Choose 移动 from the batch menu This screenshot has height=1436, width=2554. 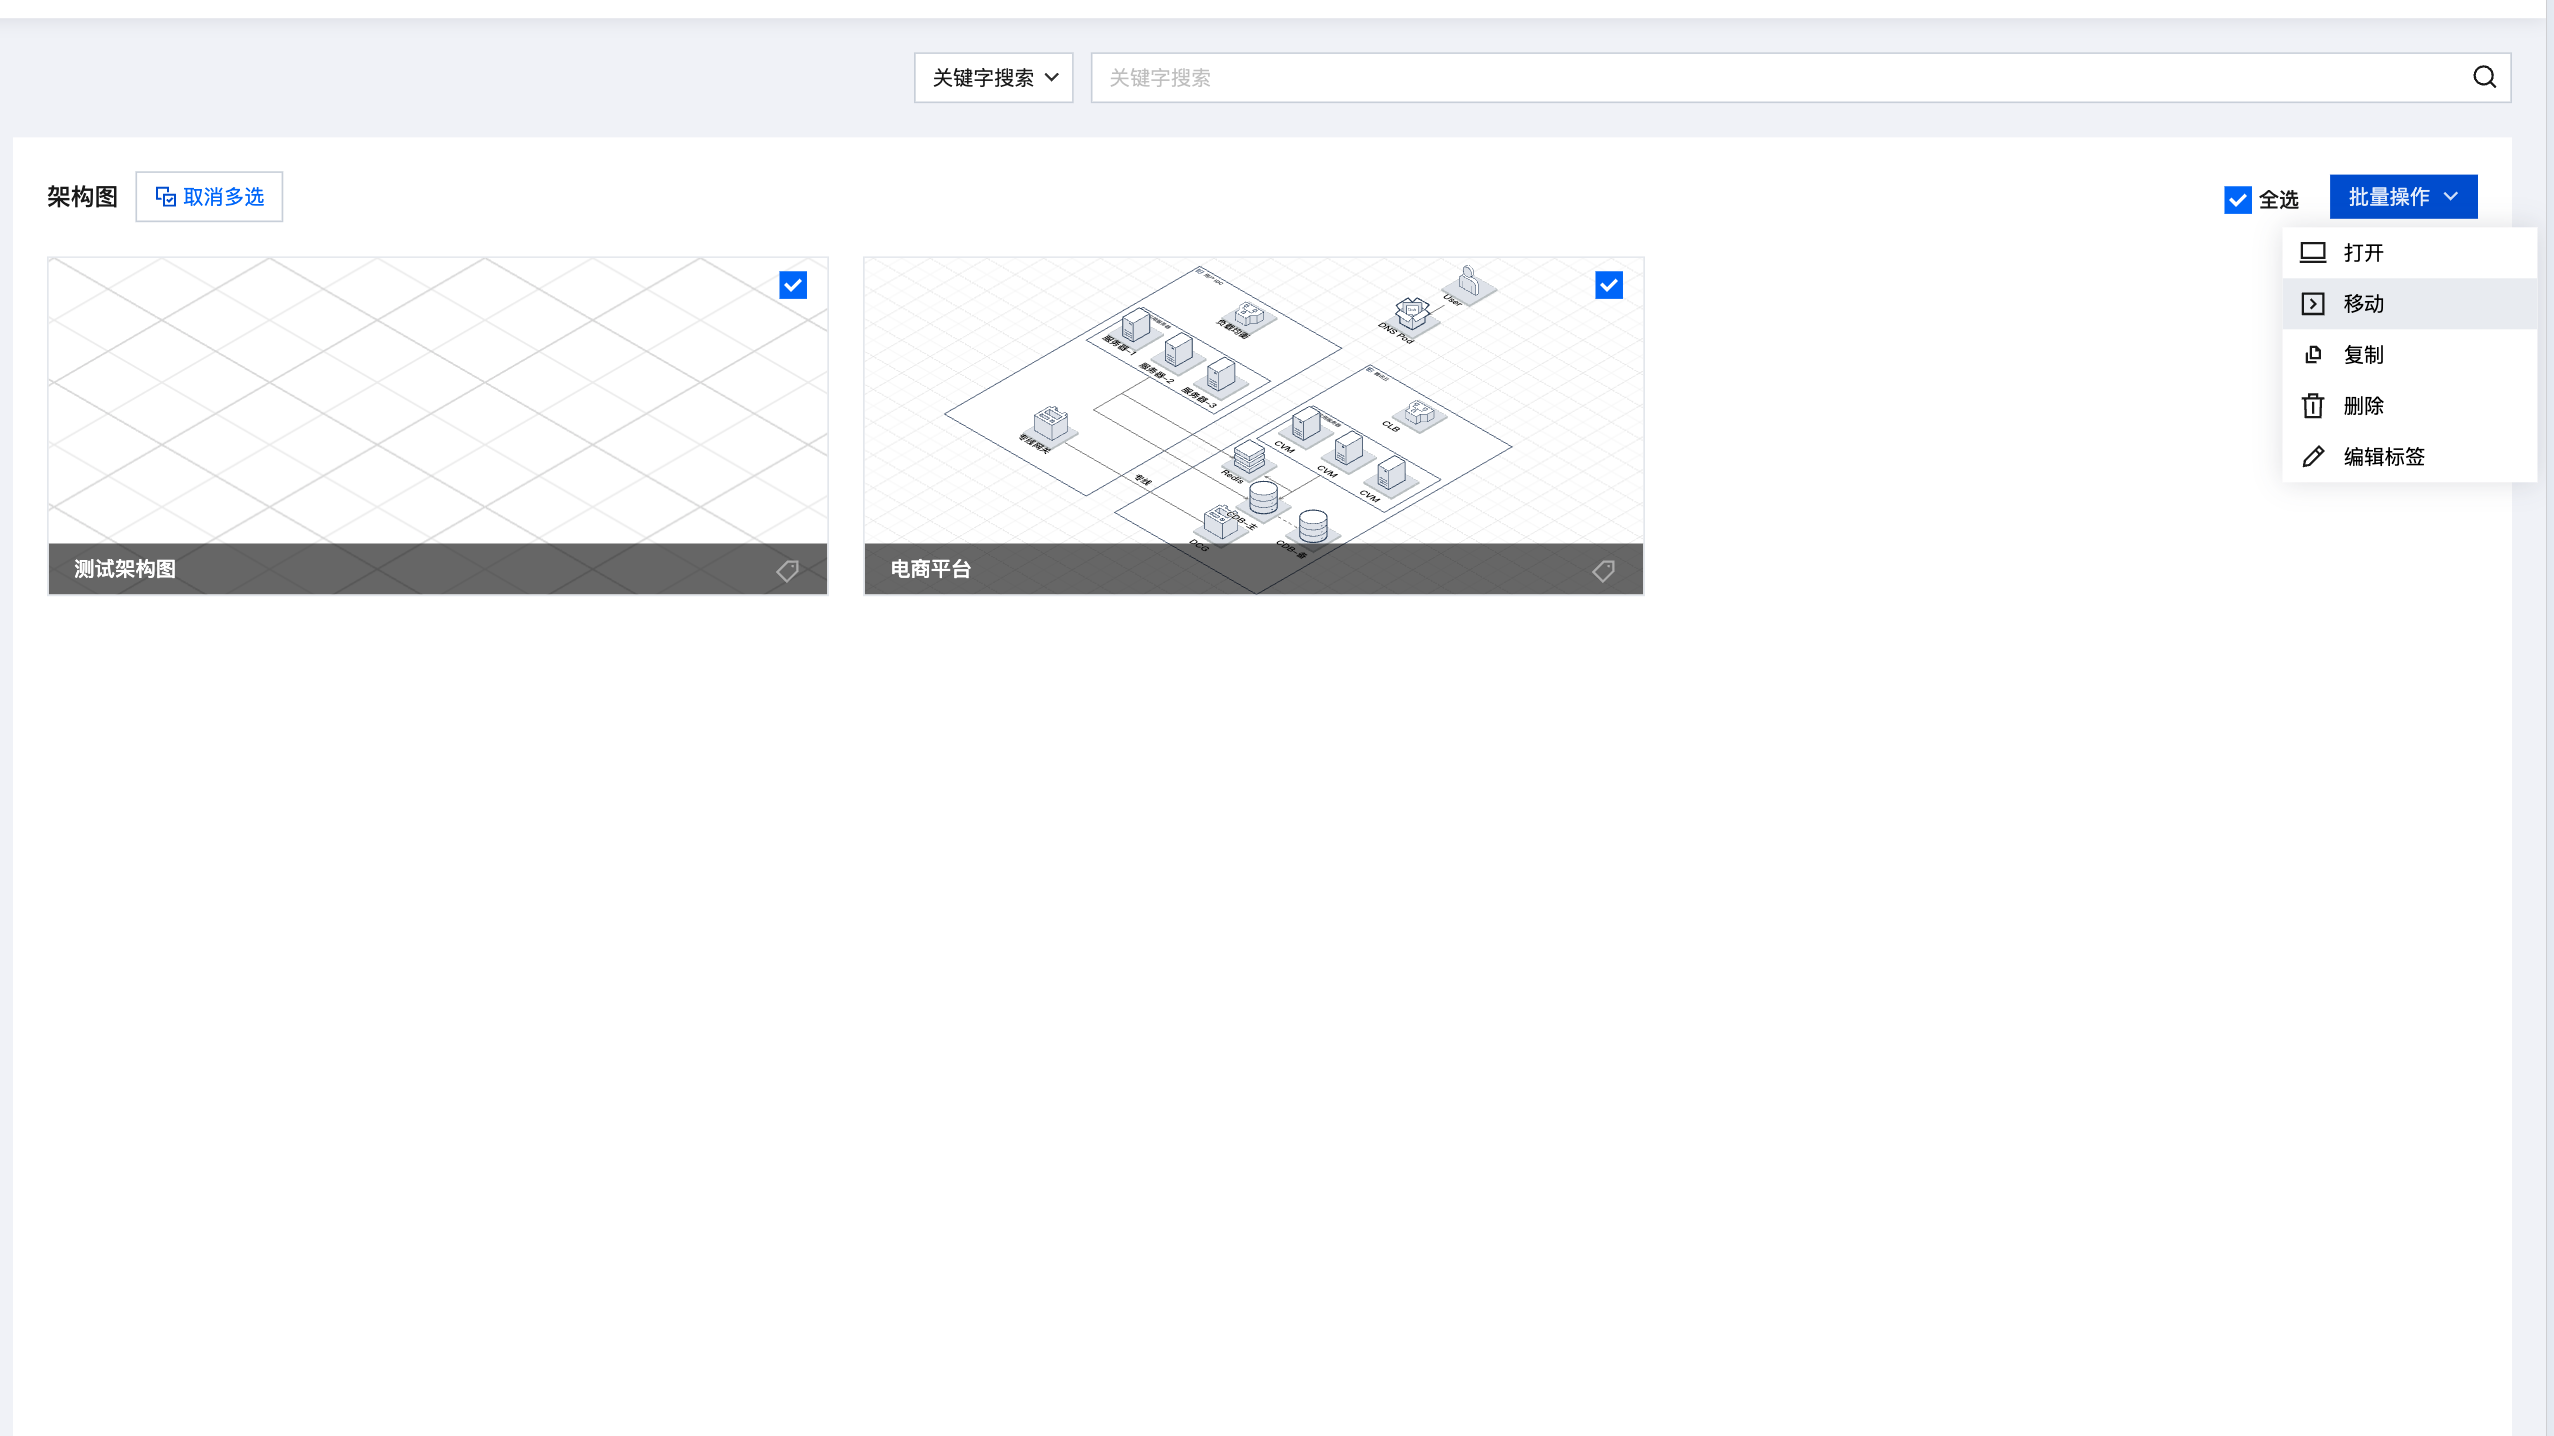2364,304
